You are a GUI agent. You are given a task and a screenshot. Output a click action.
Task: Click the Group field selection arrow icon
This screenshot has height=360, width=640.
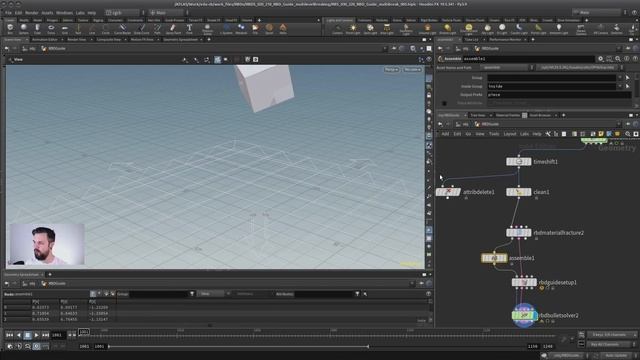pyautogui.click(x=628, y=78)
